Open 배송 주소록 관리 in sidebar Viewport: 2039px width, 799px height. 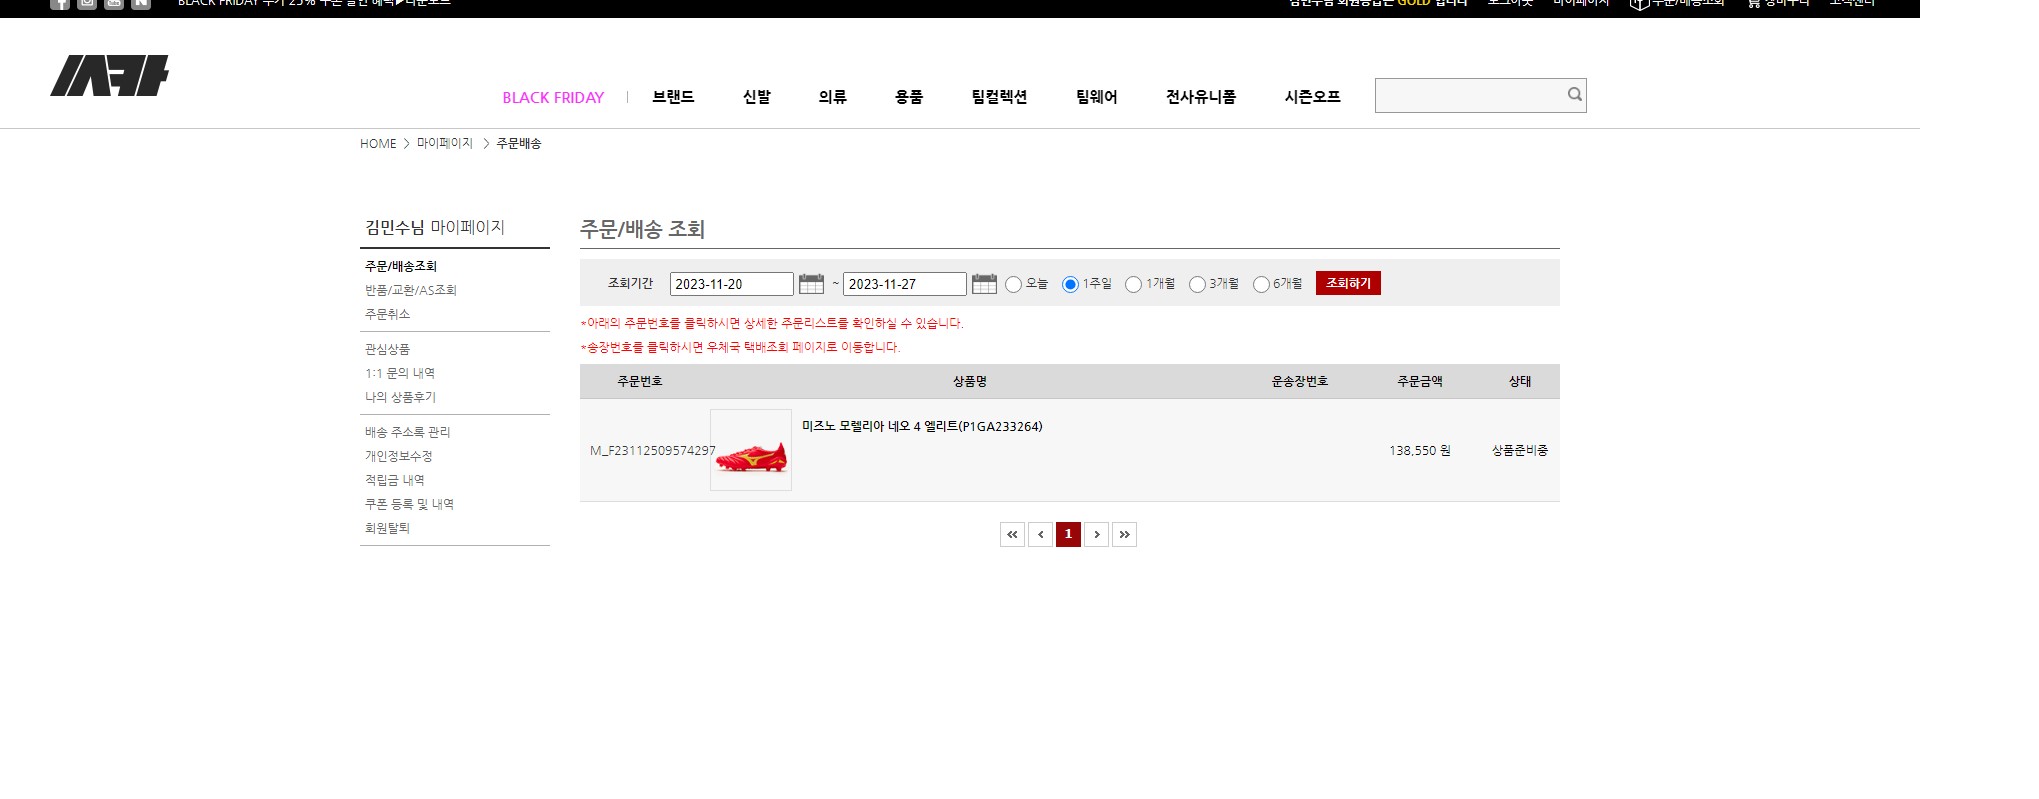point(408,432)
